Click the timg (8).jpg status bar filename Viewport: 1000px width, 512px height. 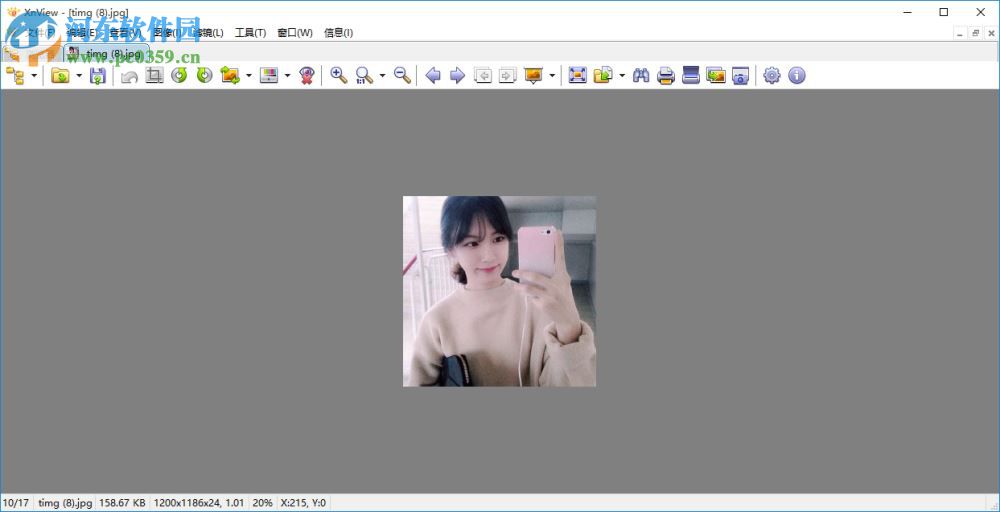[x=65, y=503]
